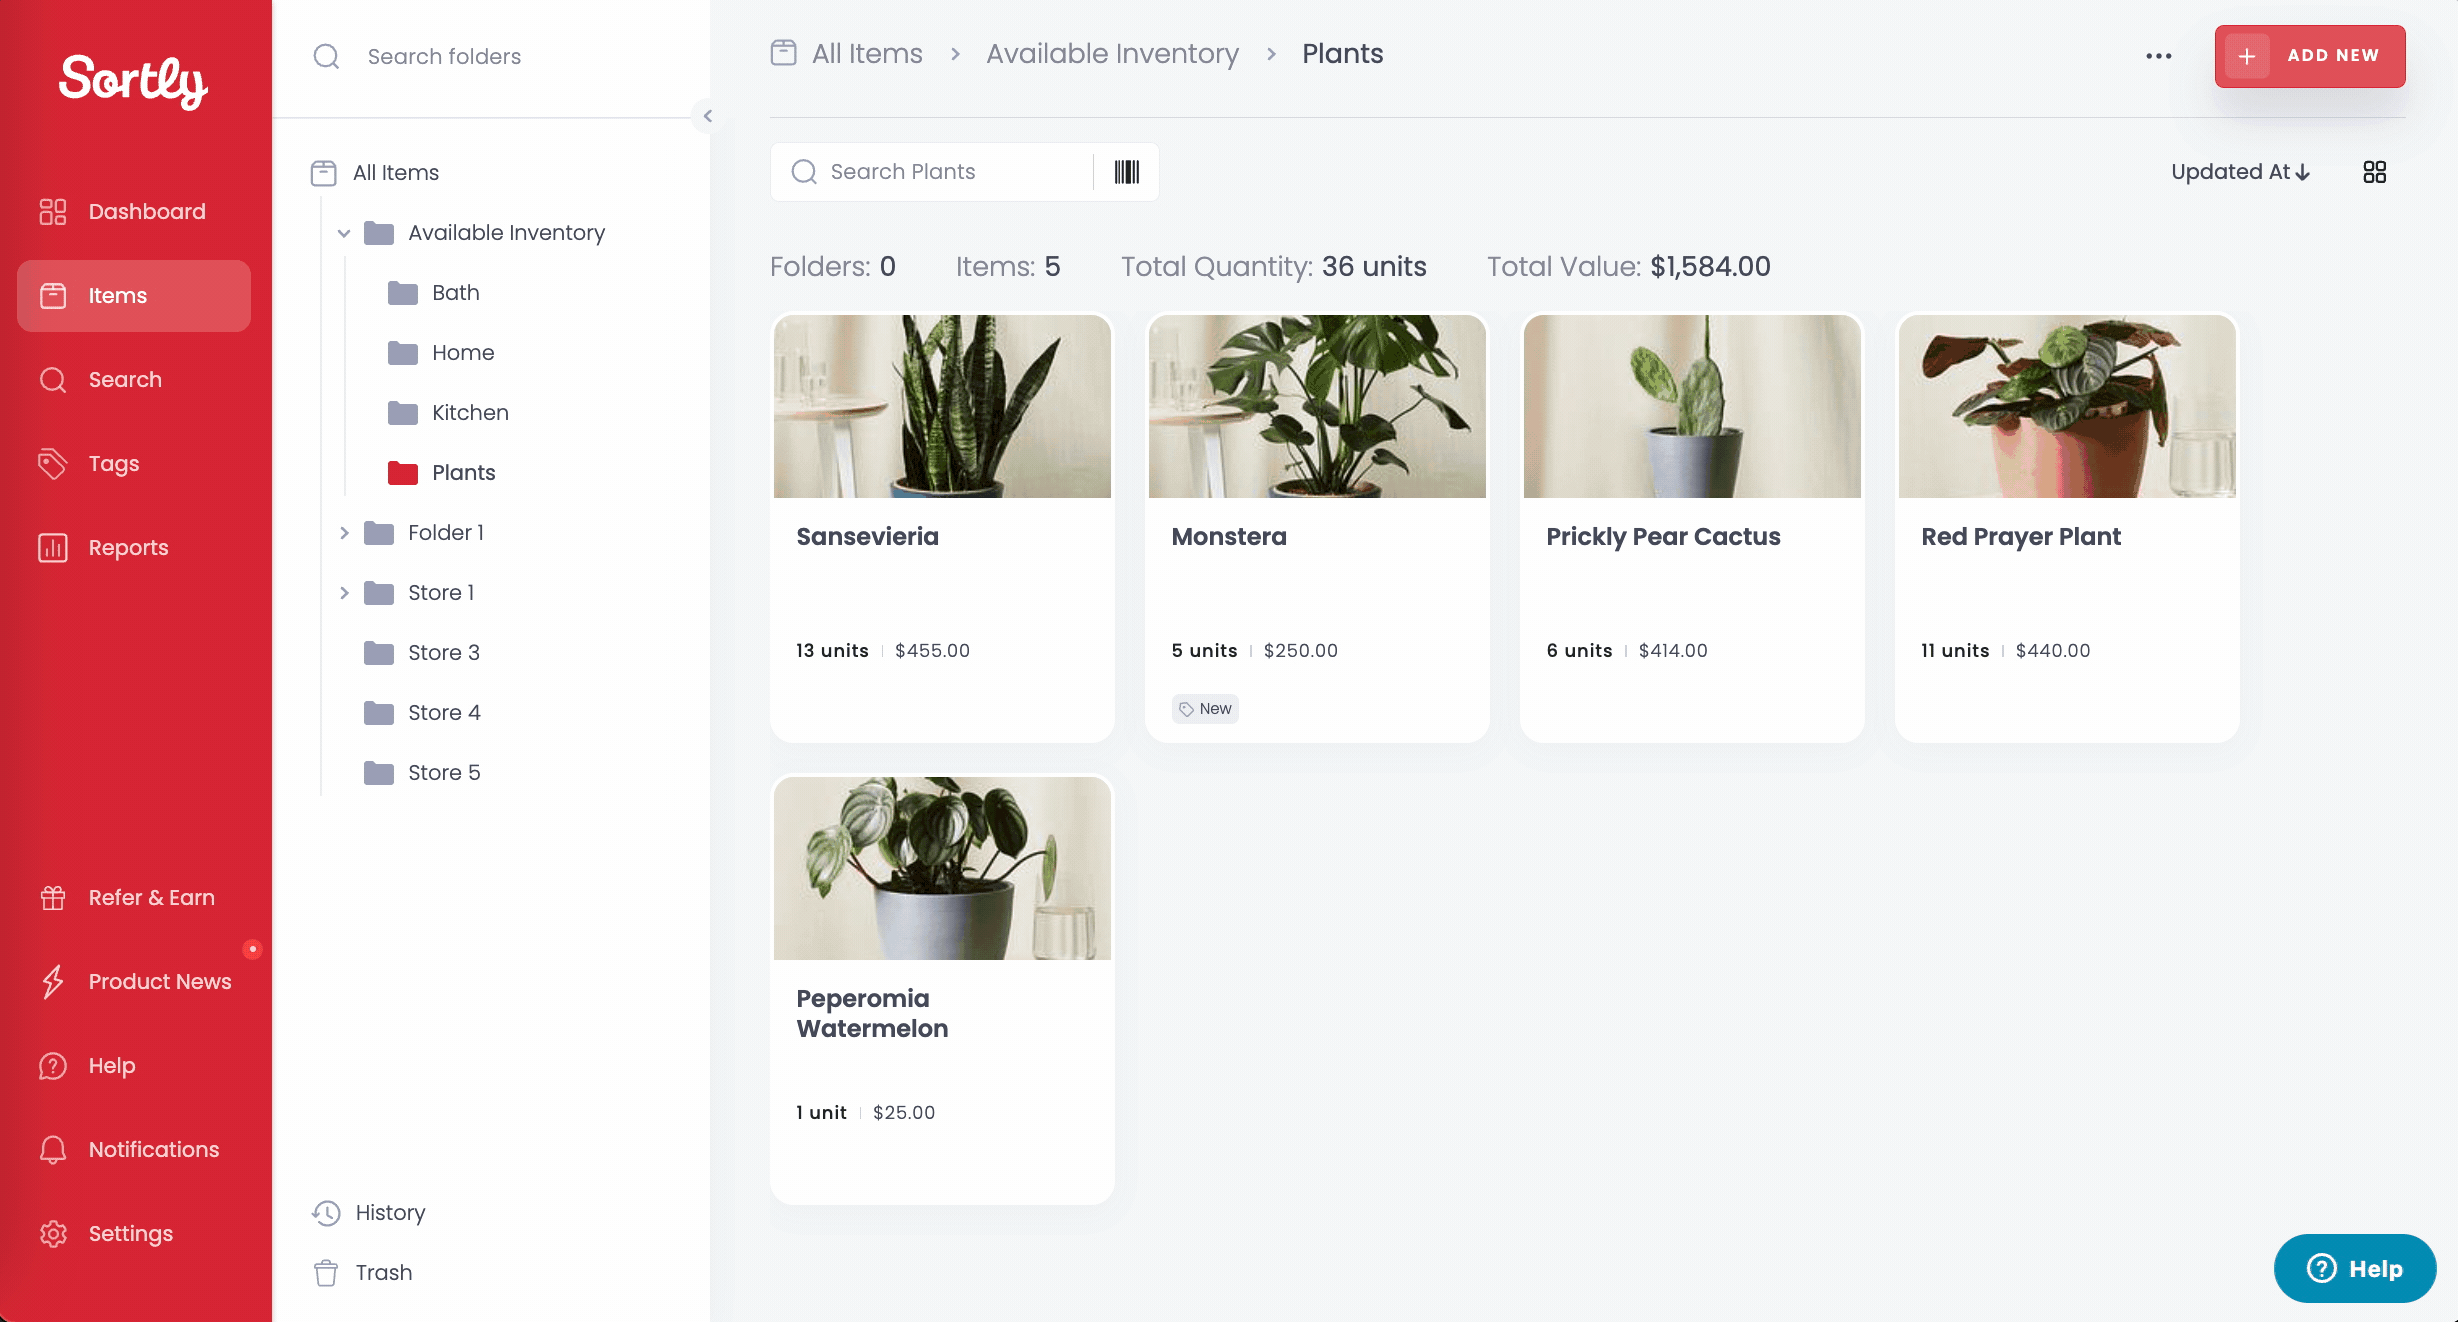Click the Help question mark icon in sidebar
Viewport: 2458px width, 1322px height.
pyautogui.click(x=53, y=1066)
